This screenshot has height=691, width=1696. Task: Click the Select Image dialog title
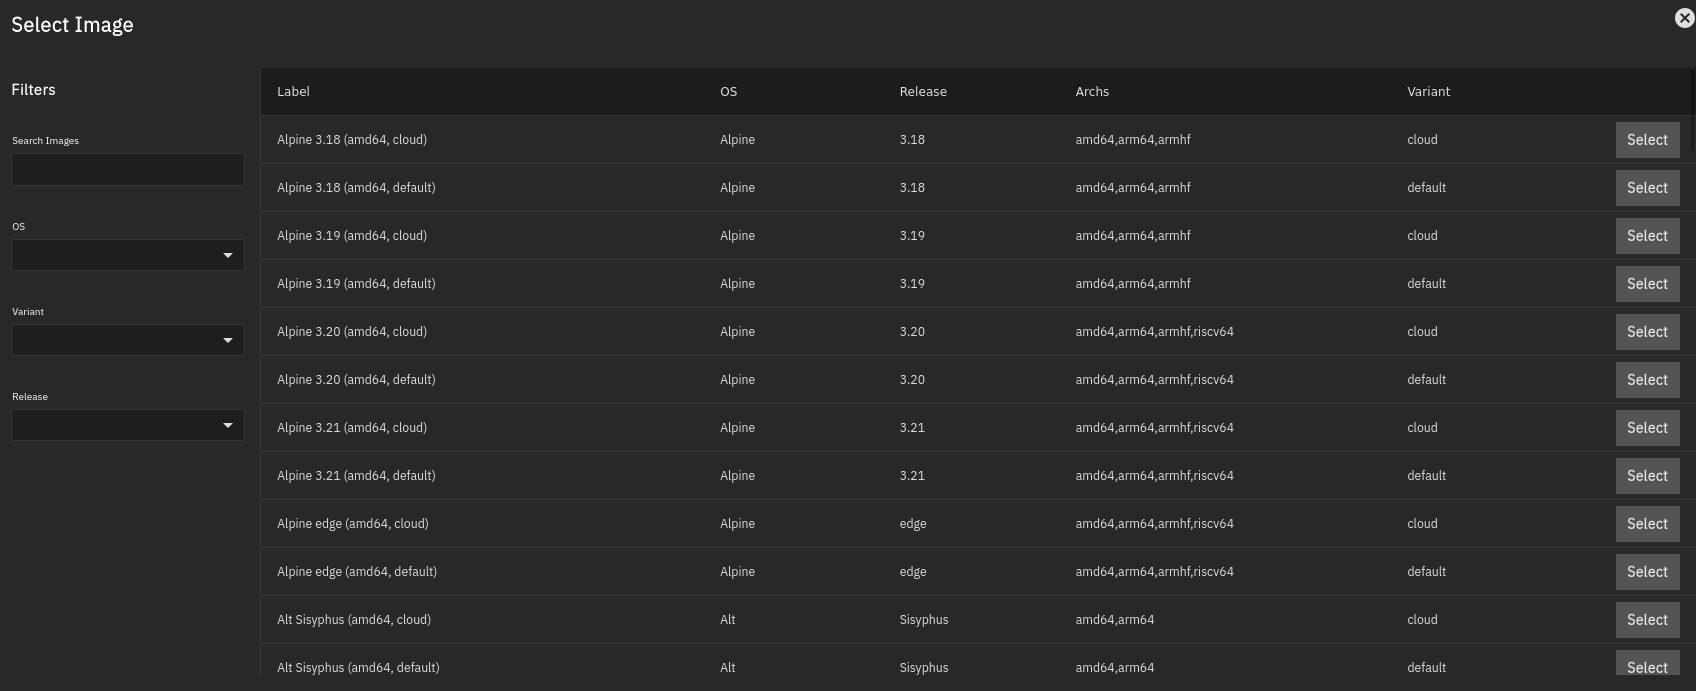72,25
